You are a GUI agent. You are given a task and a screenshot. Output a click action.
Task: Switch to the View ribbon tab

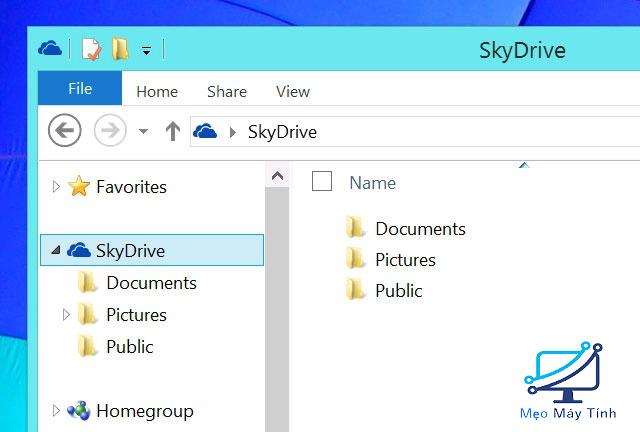pos(293,91)
